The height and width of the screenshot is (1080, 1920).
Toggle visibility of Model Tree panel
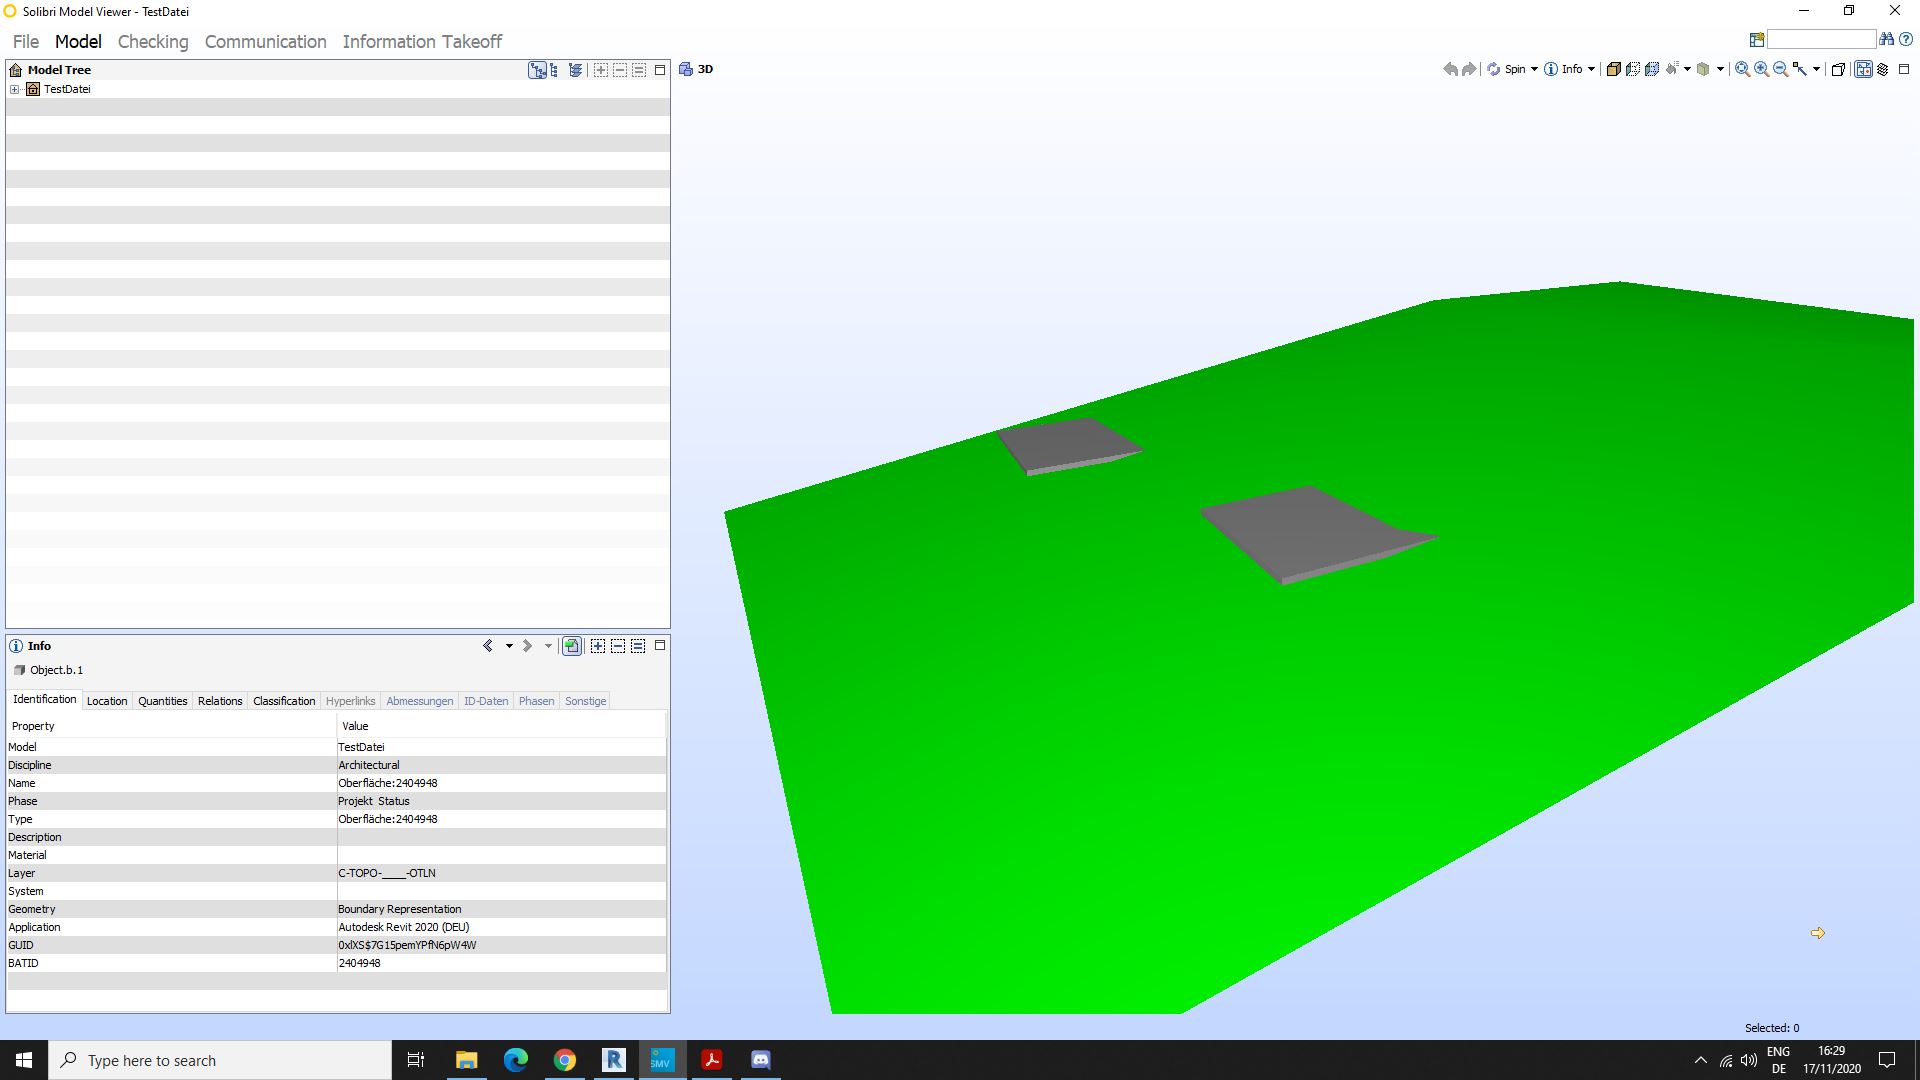[x=661, y=69]
